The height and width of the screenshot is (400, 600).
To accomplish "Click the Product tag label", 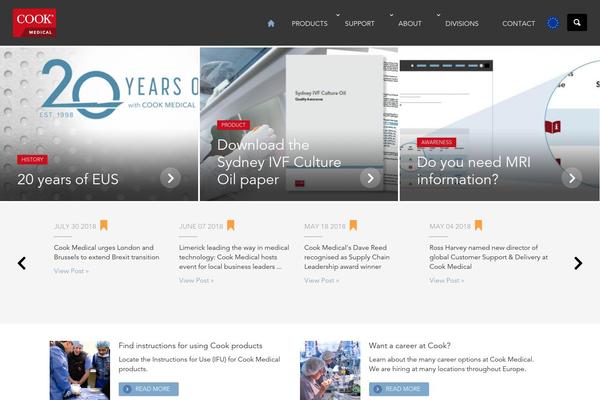I will click(233, 125).
